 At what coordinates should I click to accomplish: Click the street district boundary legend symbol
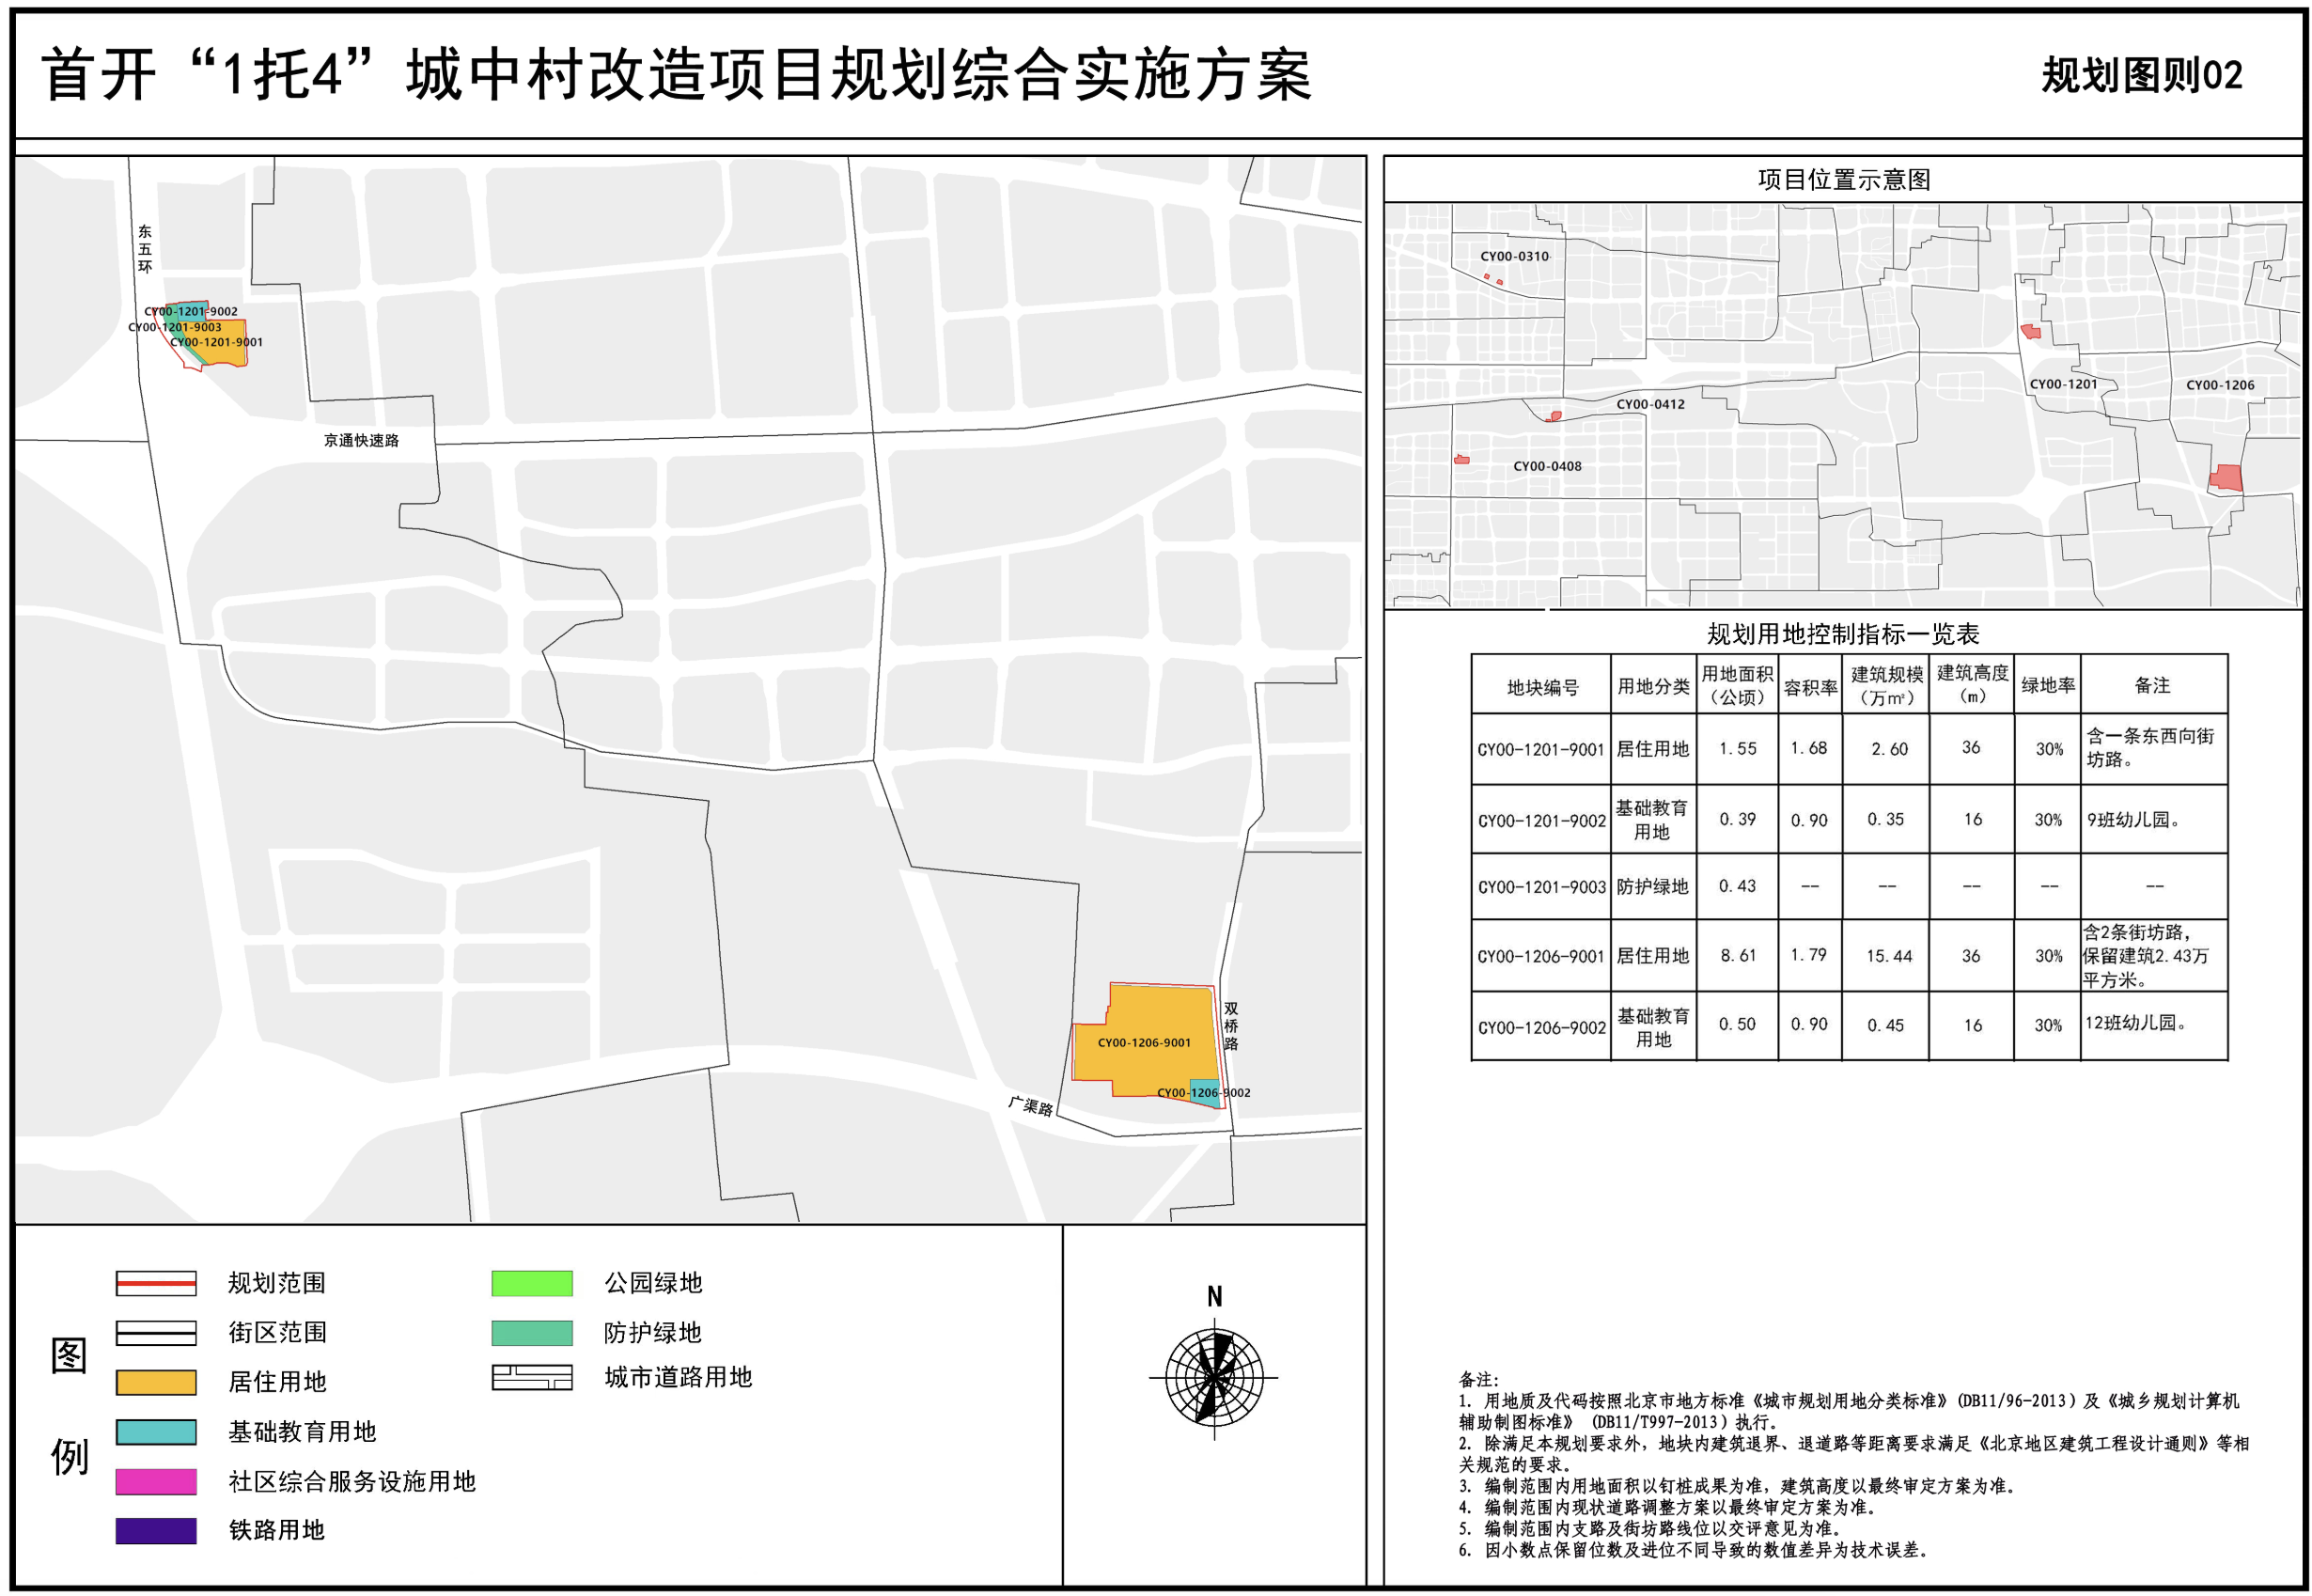[x=156, y=1333]
